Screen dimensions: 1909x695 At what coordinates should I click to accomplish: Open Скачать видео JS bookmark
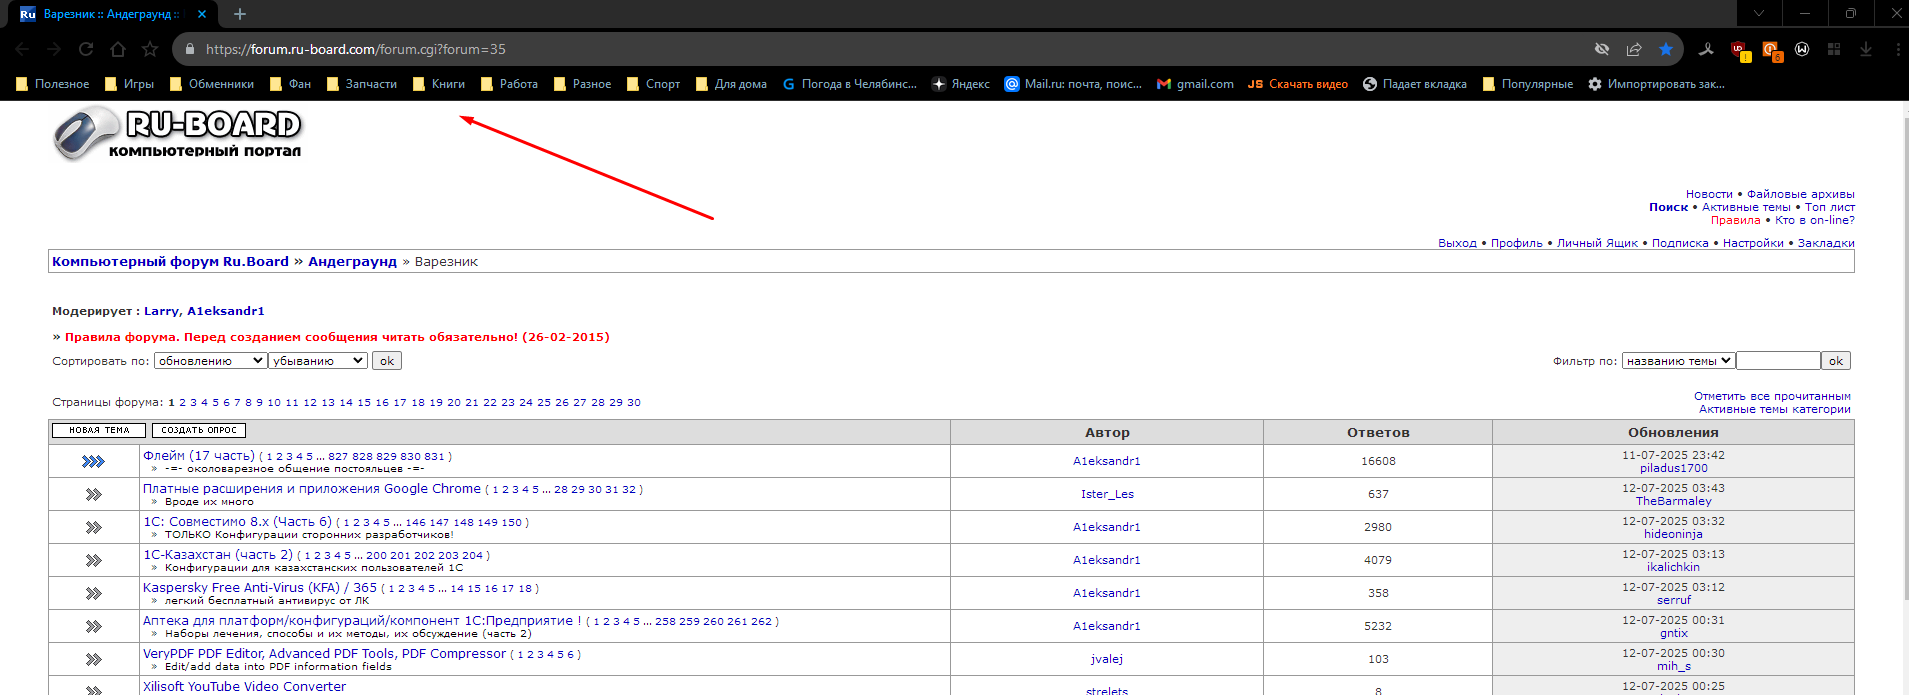[1298, 84]
